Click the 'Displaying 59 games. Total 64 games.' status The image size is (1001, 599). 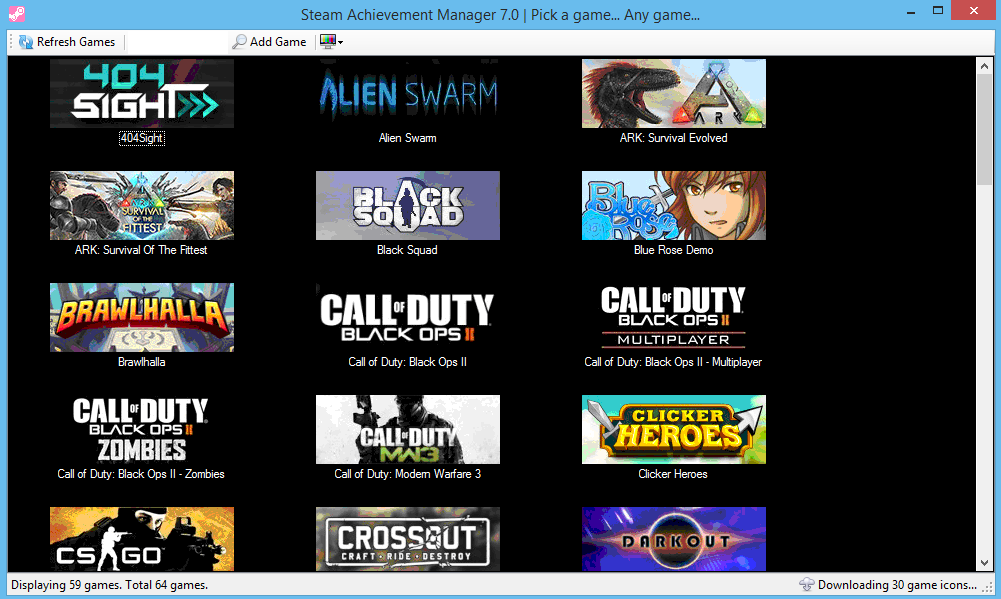pyautogui.click(x=109, y=585)
